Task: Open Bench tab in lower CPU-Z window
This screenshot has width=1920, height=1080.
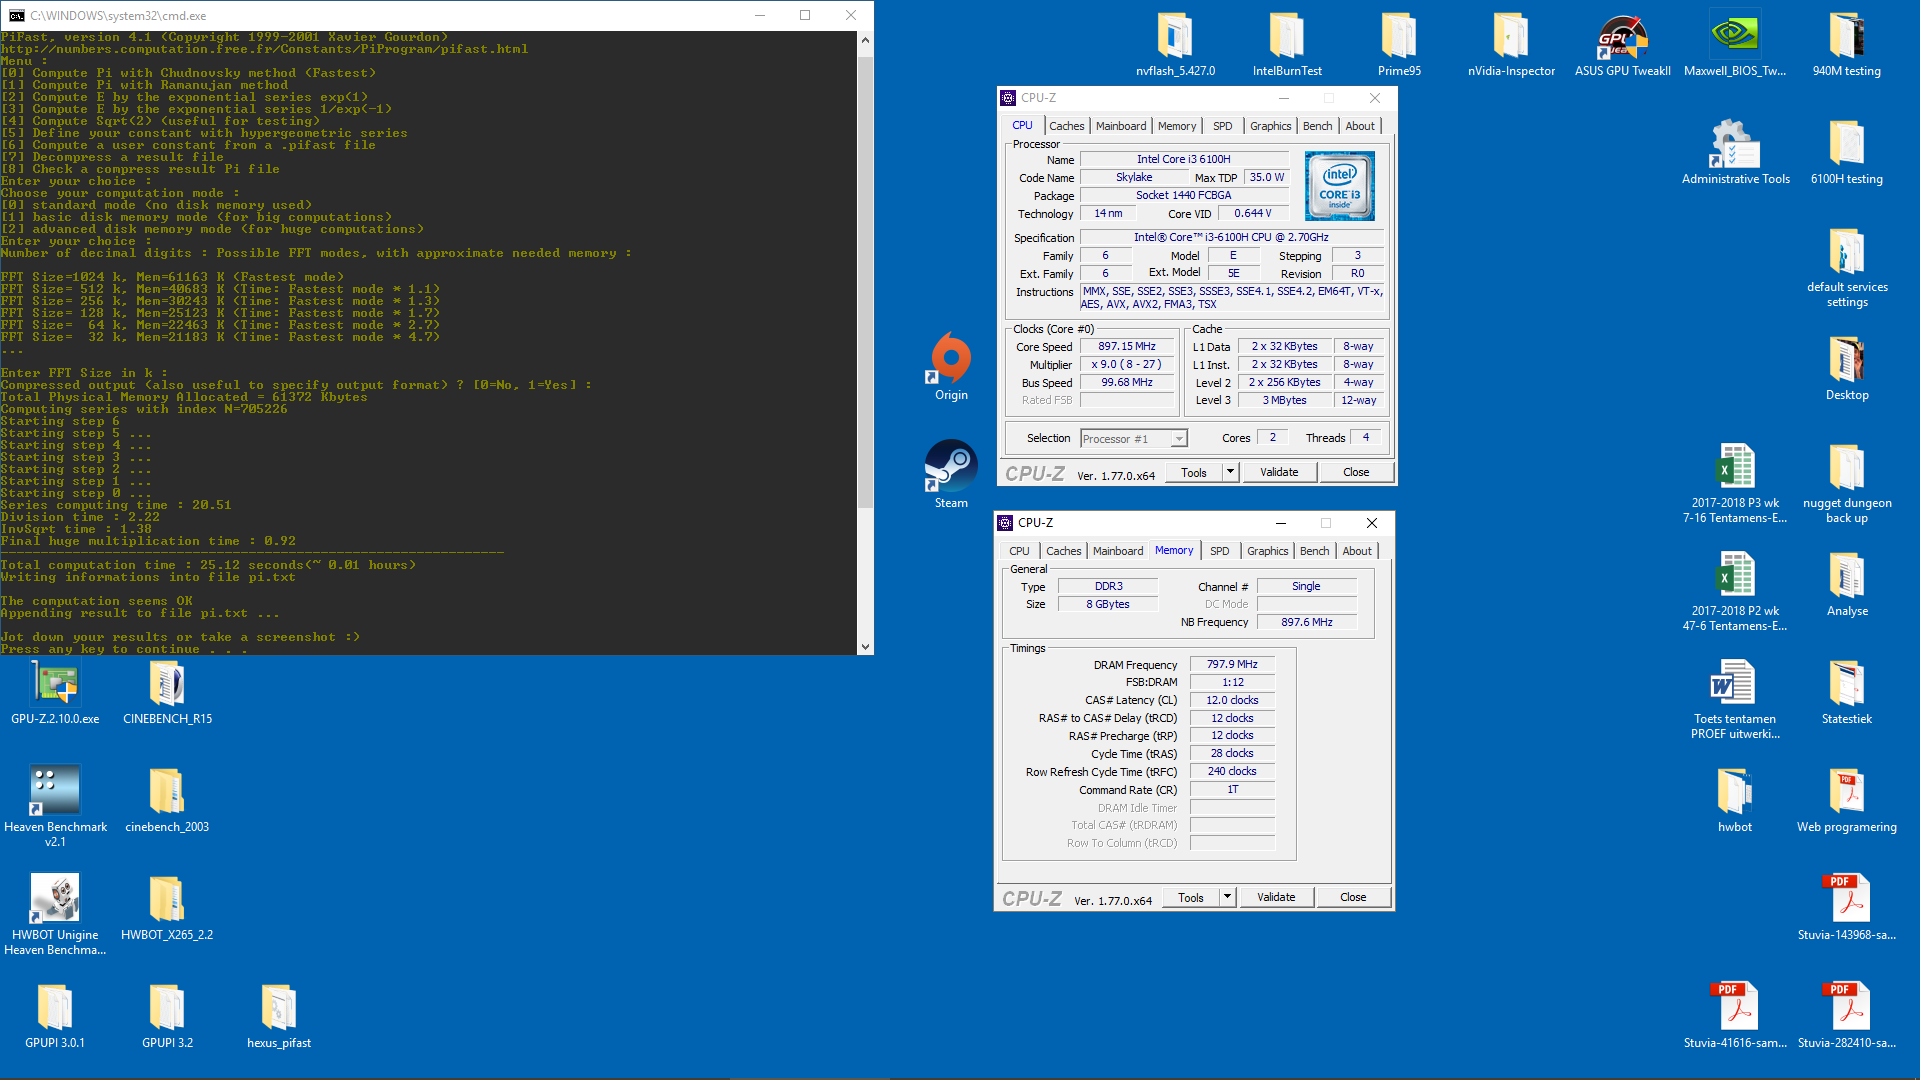Action: tap(1314, 551)
